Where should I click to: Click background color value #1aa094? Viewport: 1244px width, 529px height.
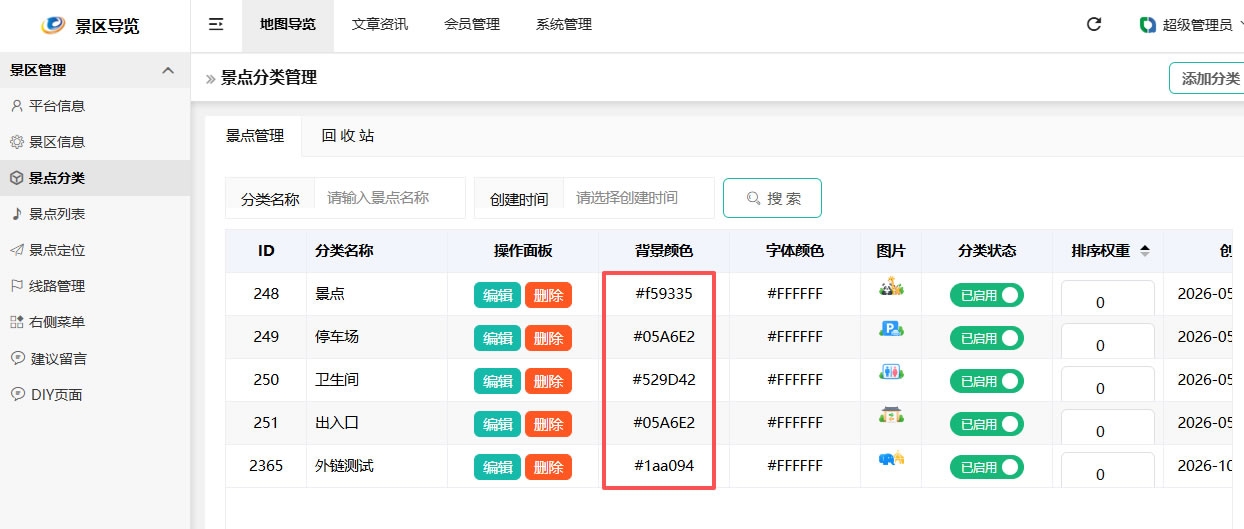pyautogui.click(x=664, y=466)
